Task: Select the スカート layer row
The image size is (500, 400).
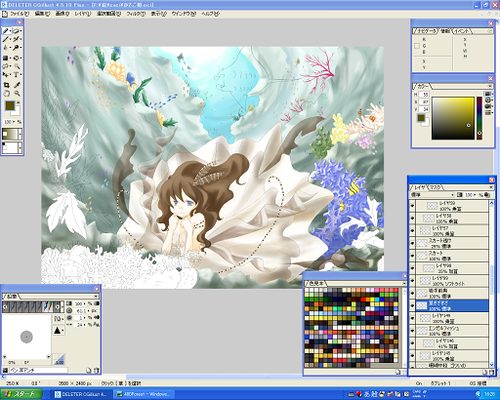Action: coord(452,256)
